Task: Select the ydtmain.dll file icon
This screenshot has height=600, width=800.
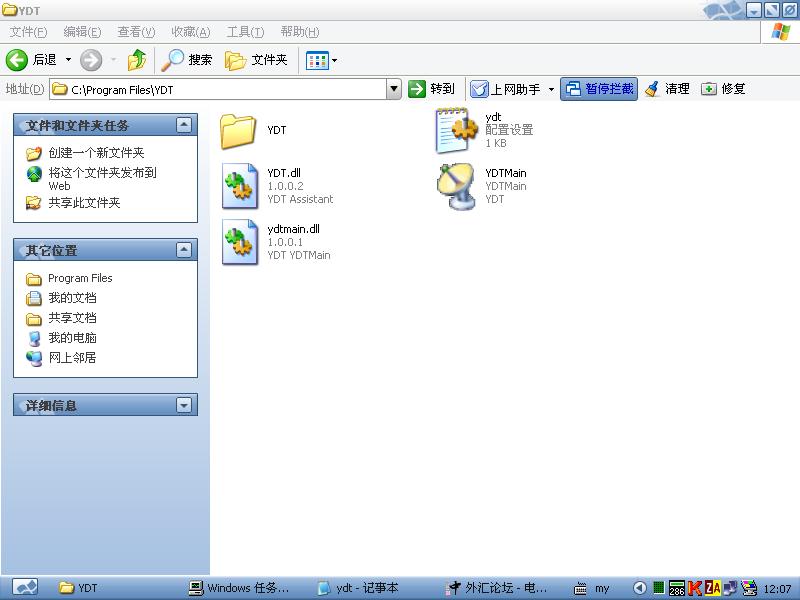Action: click(240, 242)
